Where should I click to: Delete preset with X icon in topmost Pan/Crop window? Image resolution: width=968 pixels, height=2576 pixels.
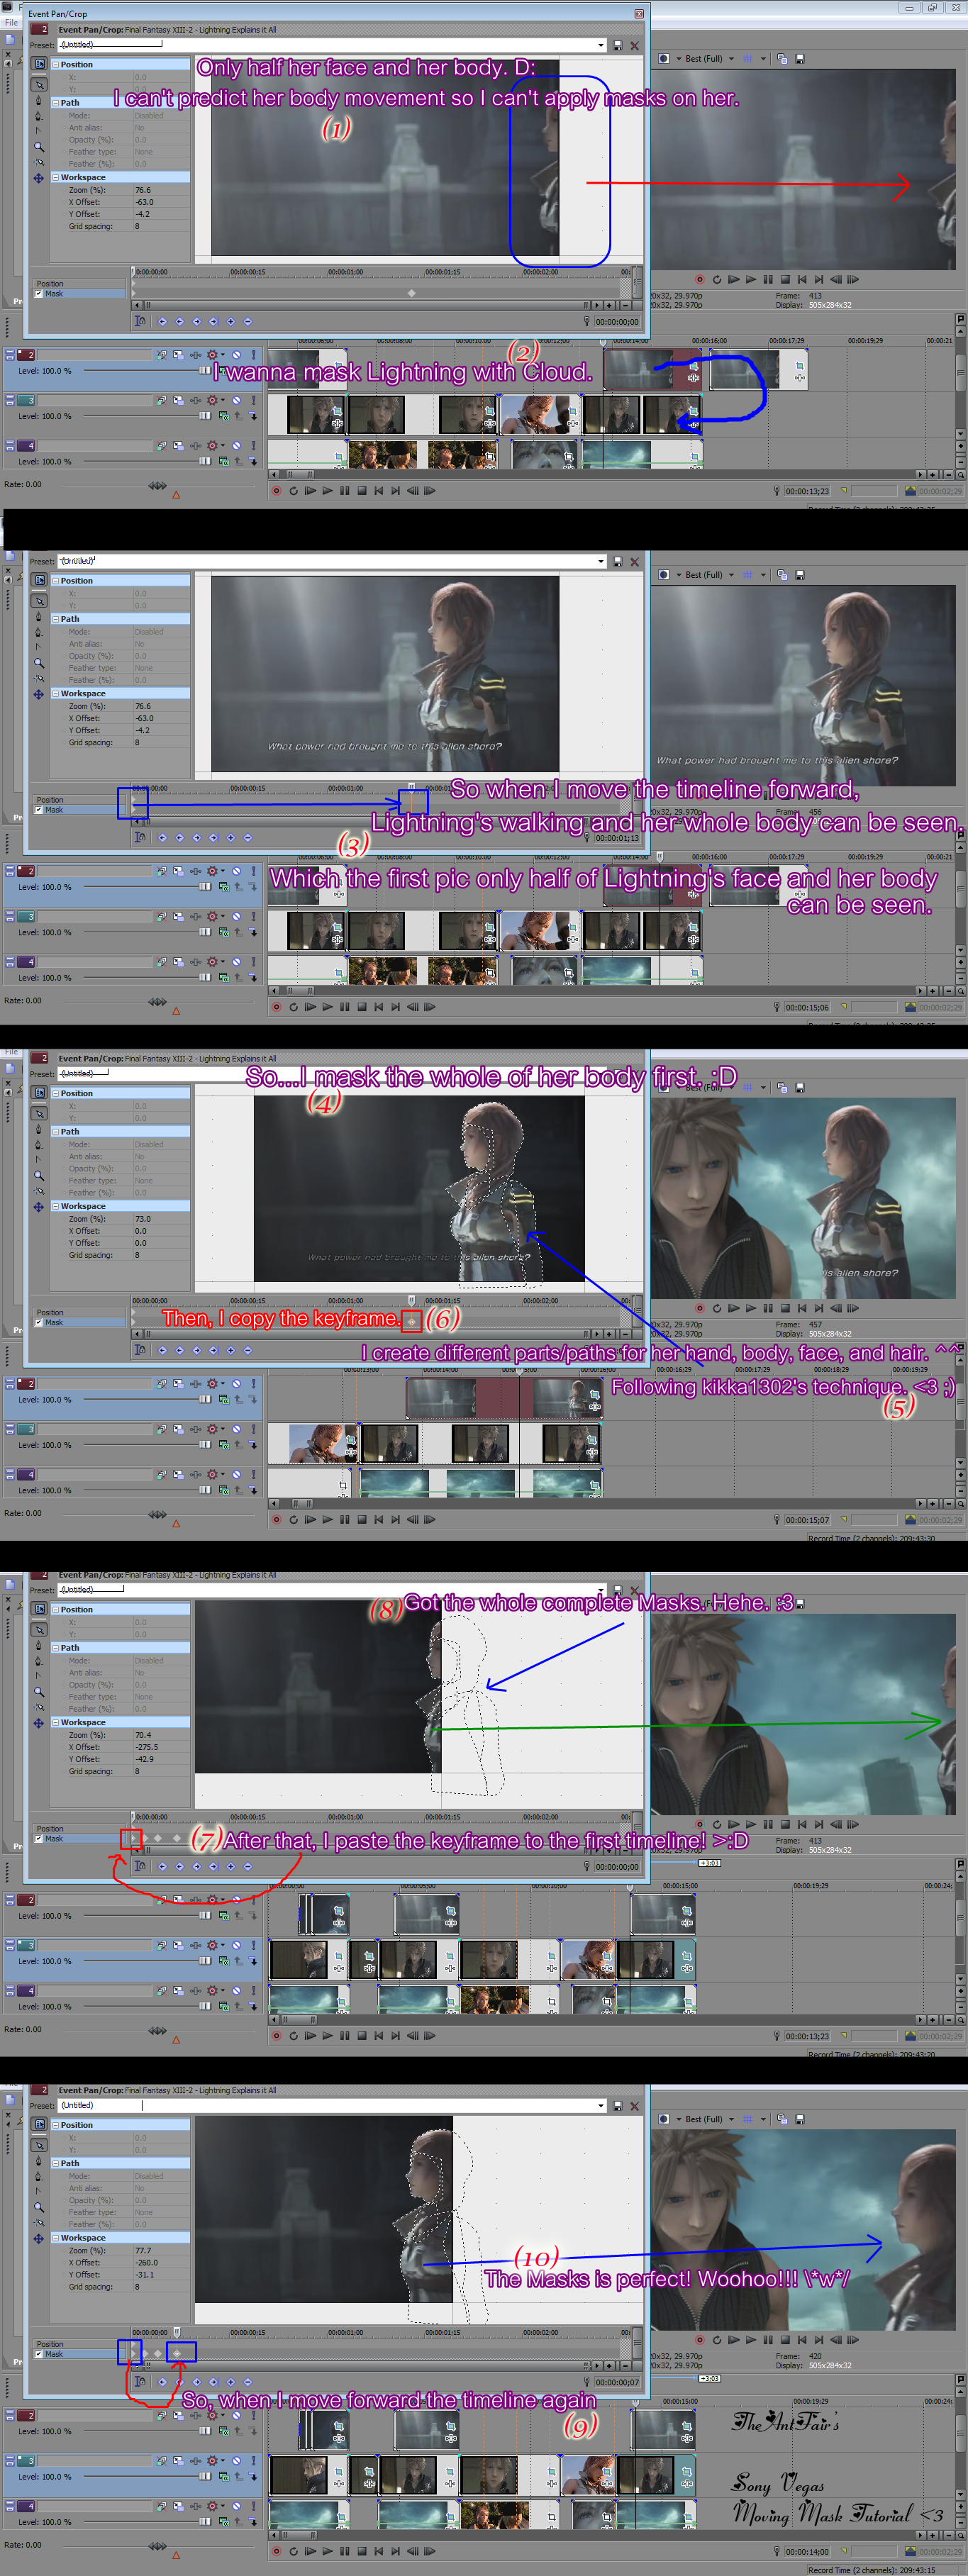[635, 46]
